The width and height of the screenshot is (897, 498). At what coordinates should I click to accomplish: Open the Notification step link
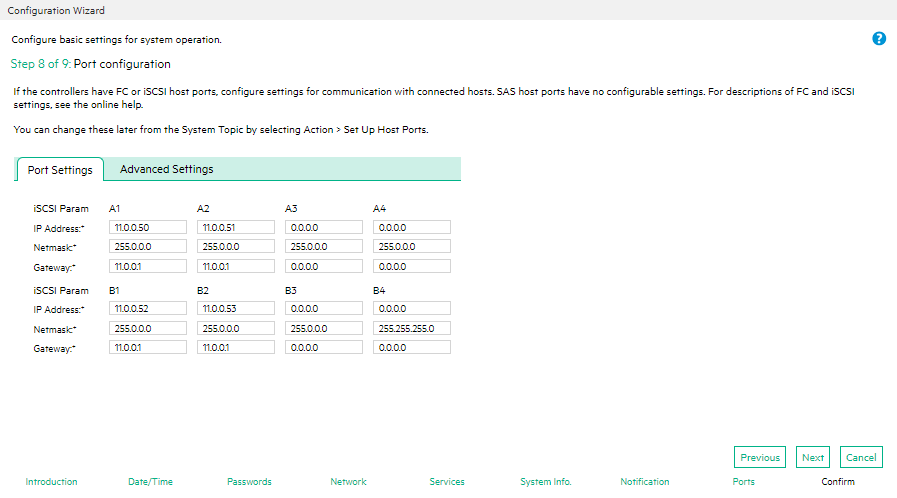[x=645, y=481]
